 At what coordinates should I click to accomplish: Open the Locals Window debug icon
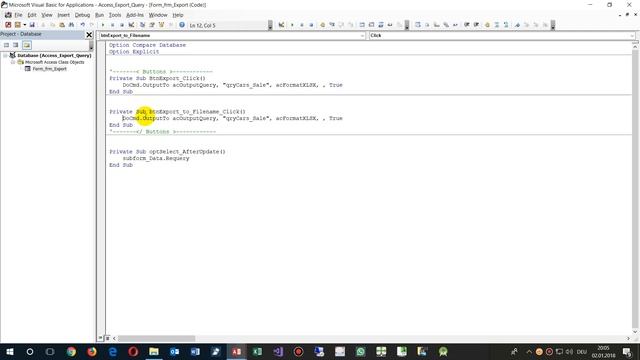(362, 25)
